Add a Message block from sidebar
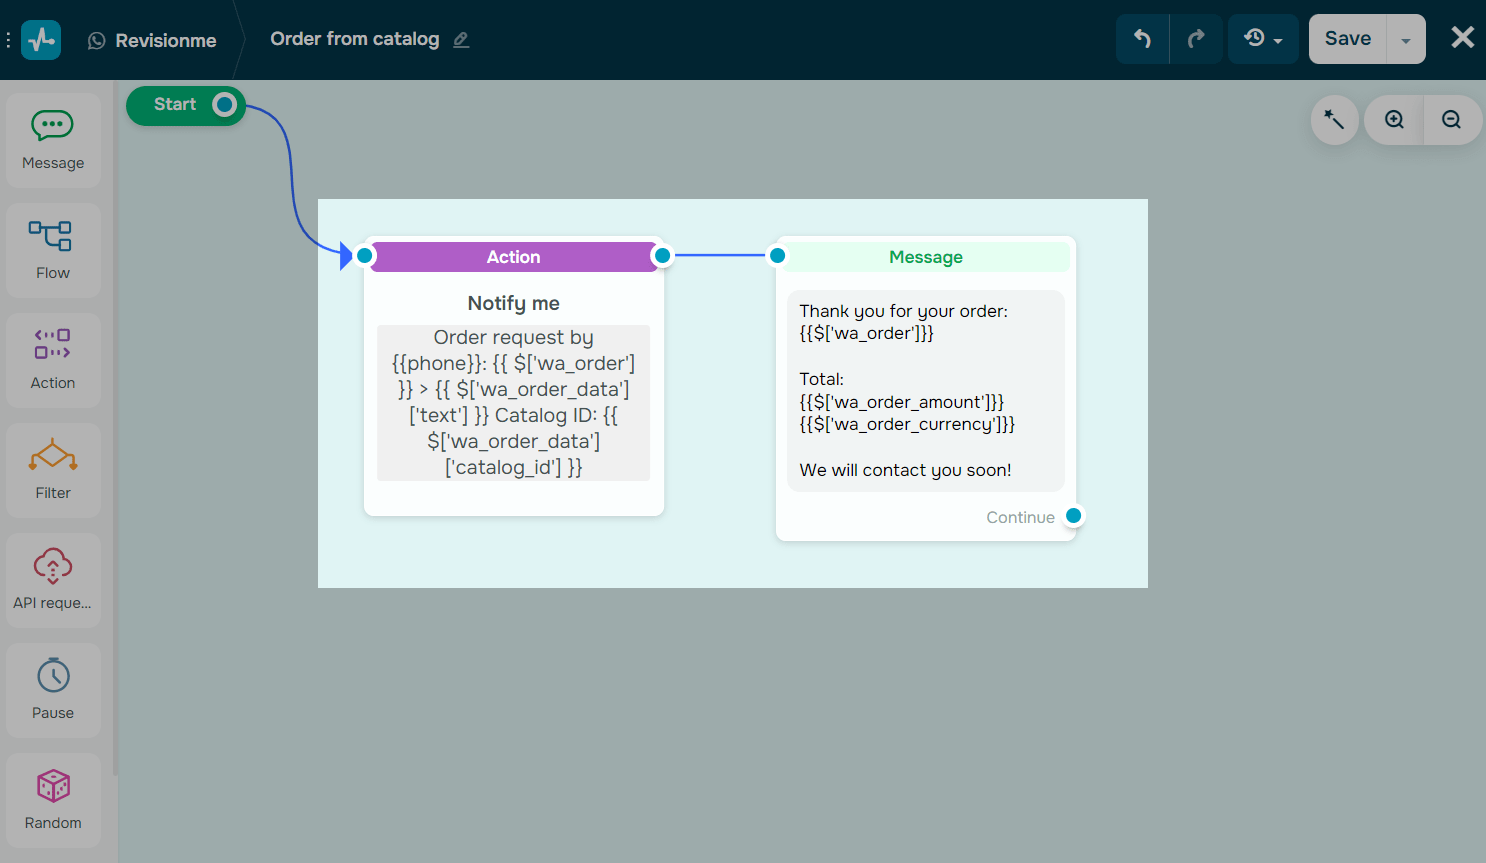 (x=53, y=140)
